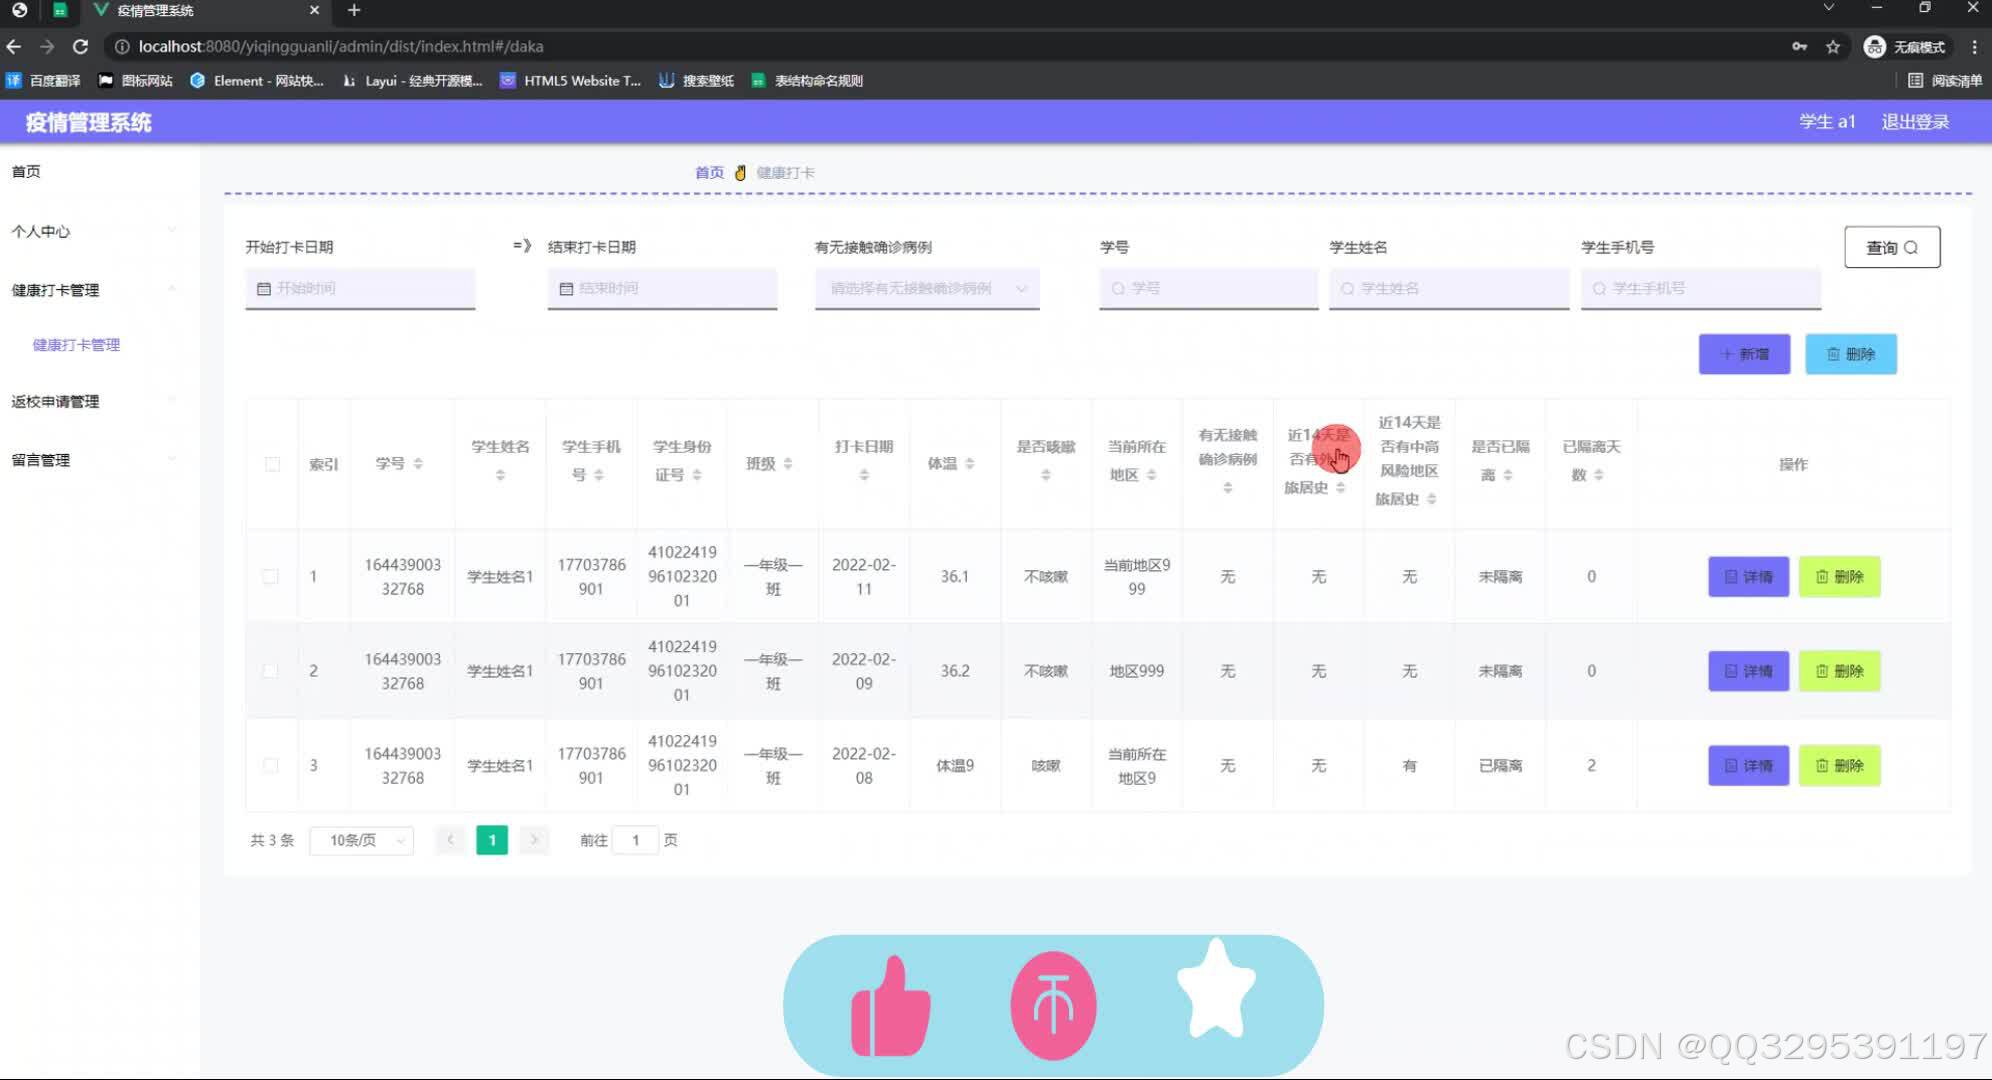
Task: Click the 查询 search button
Action: click(x=1892, y=247)
